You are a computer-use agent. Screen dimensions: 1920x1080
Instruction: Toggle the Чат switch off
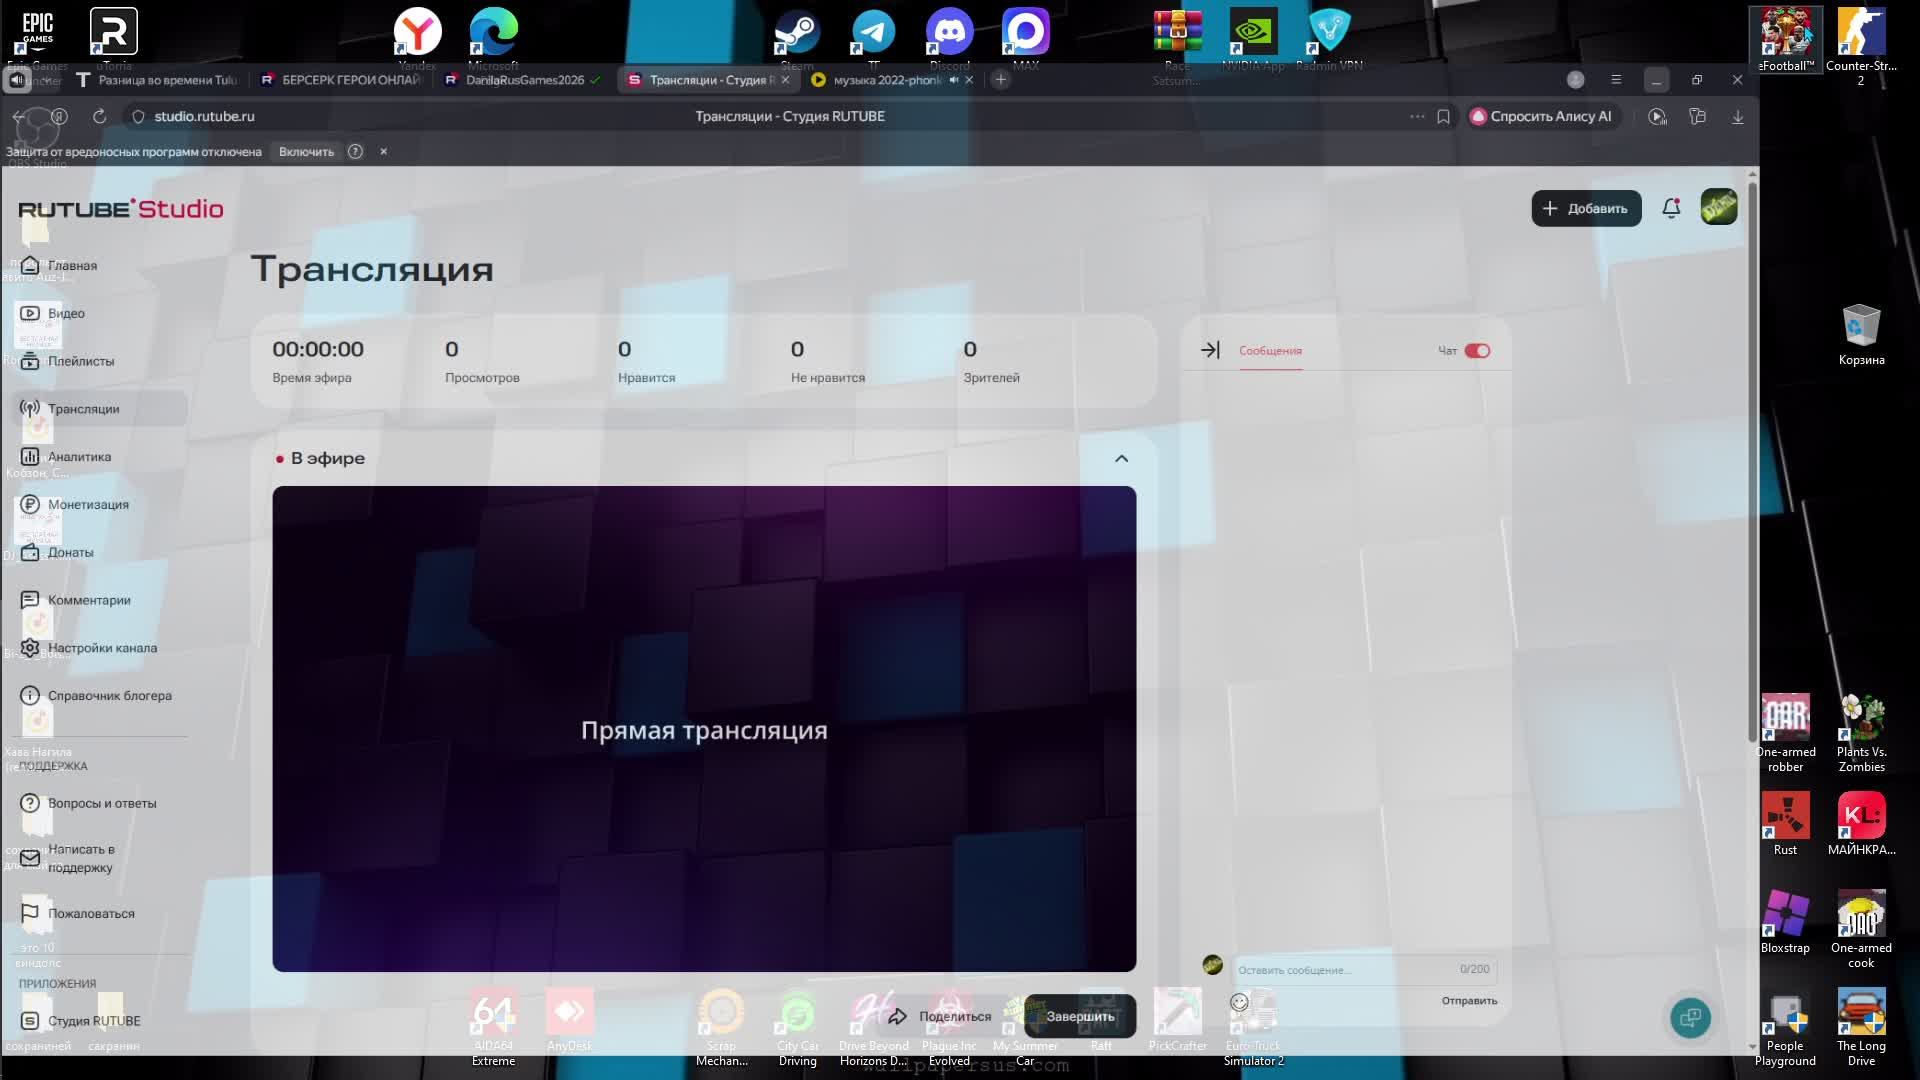pos(1477,351)
